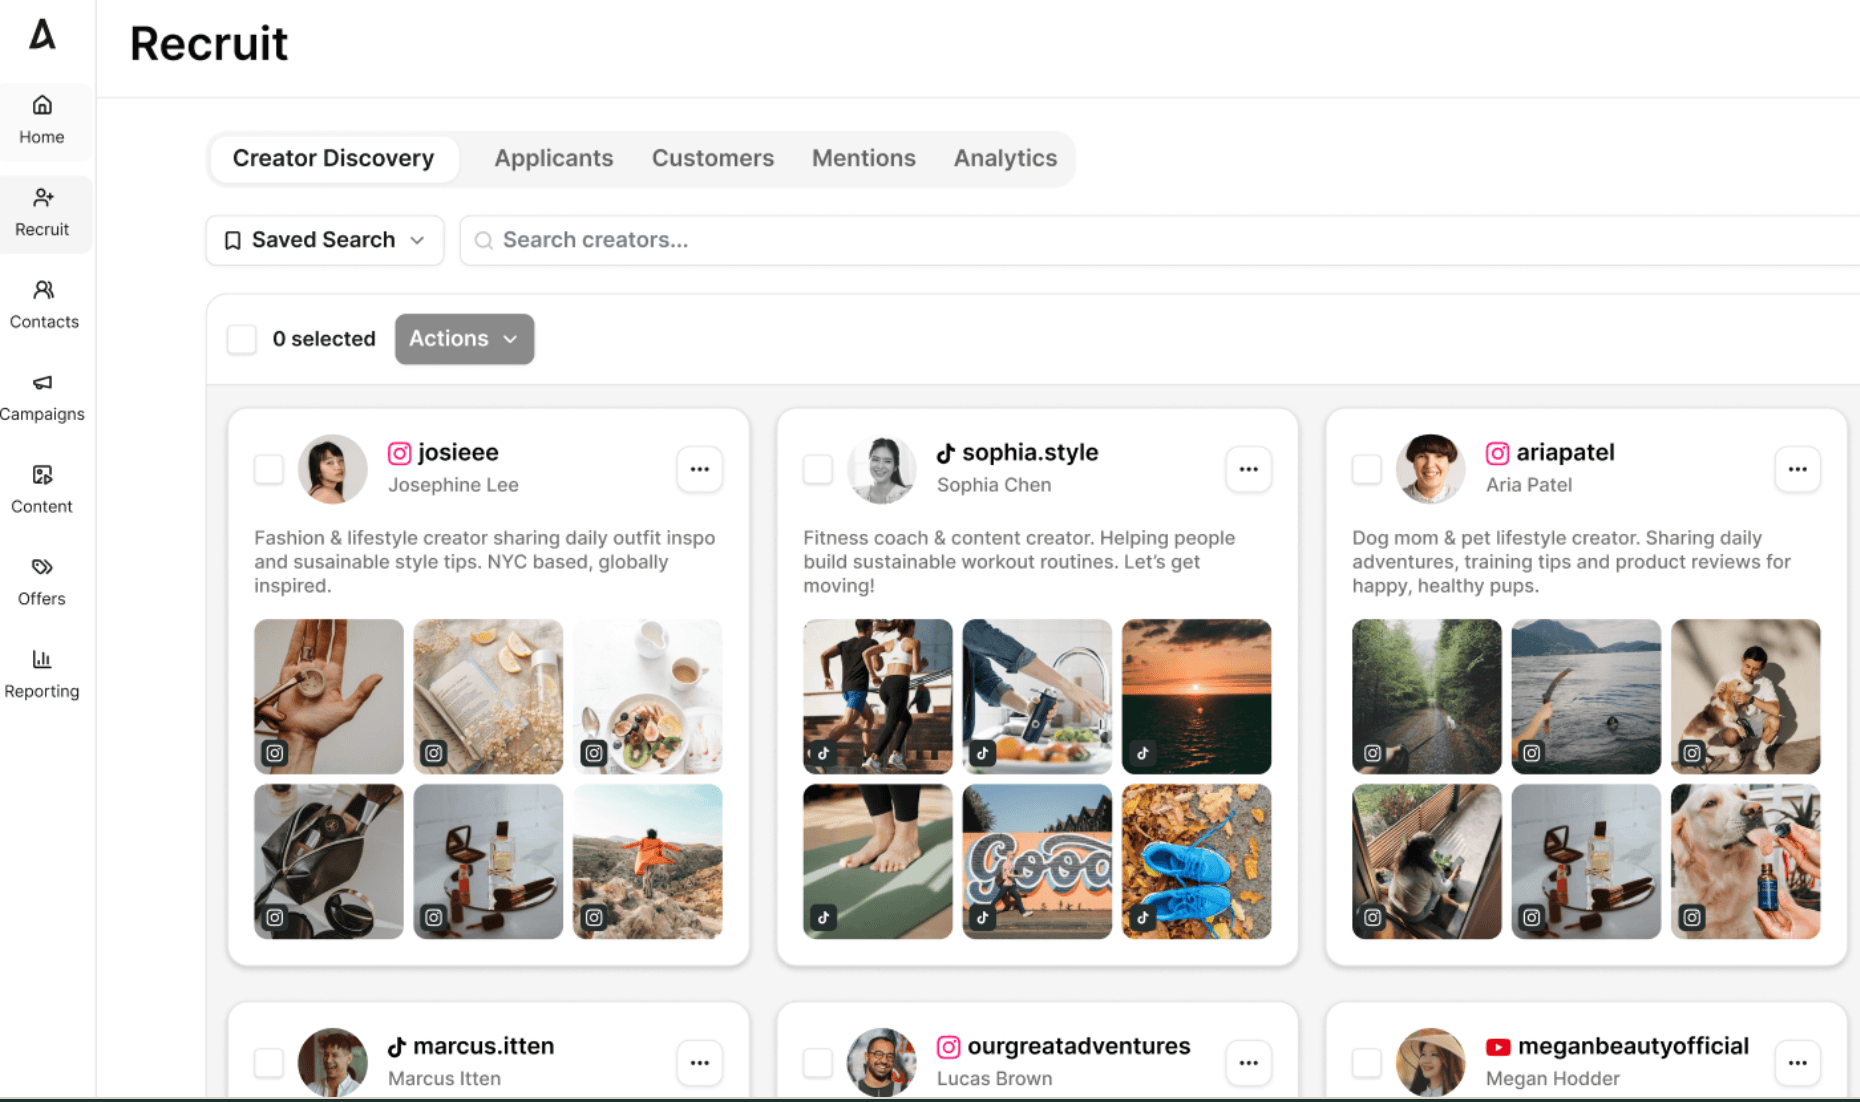Switch to the Analytics tab
This screenshot has height=1102, width=1860.
click(1005, 158)
